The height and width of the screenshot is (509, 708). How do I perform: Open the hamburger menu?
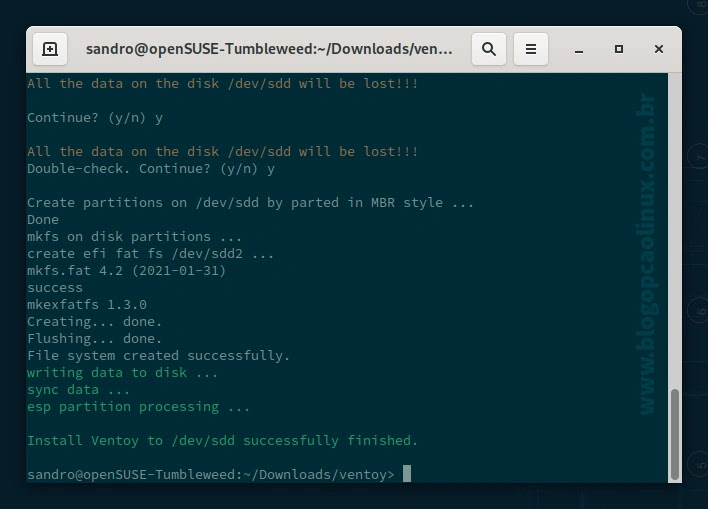point(531,49)
